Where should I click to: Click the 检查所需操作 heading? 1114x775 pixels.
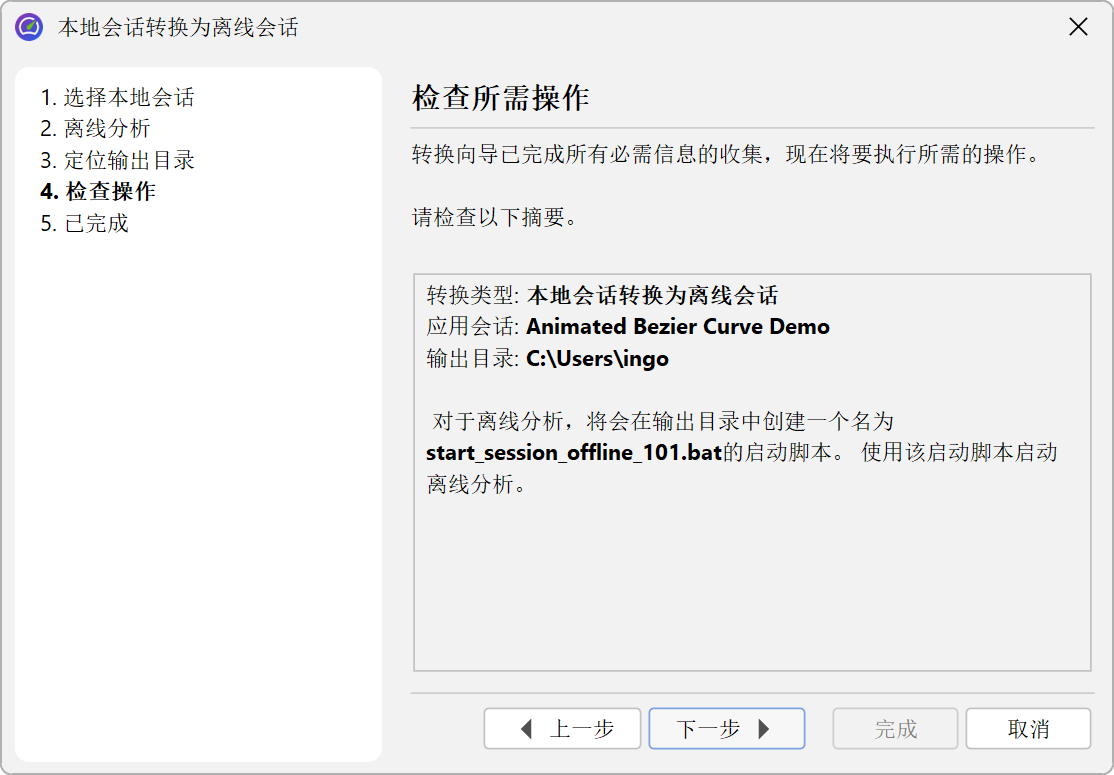pos(500,97)
